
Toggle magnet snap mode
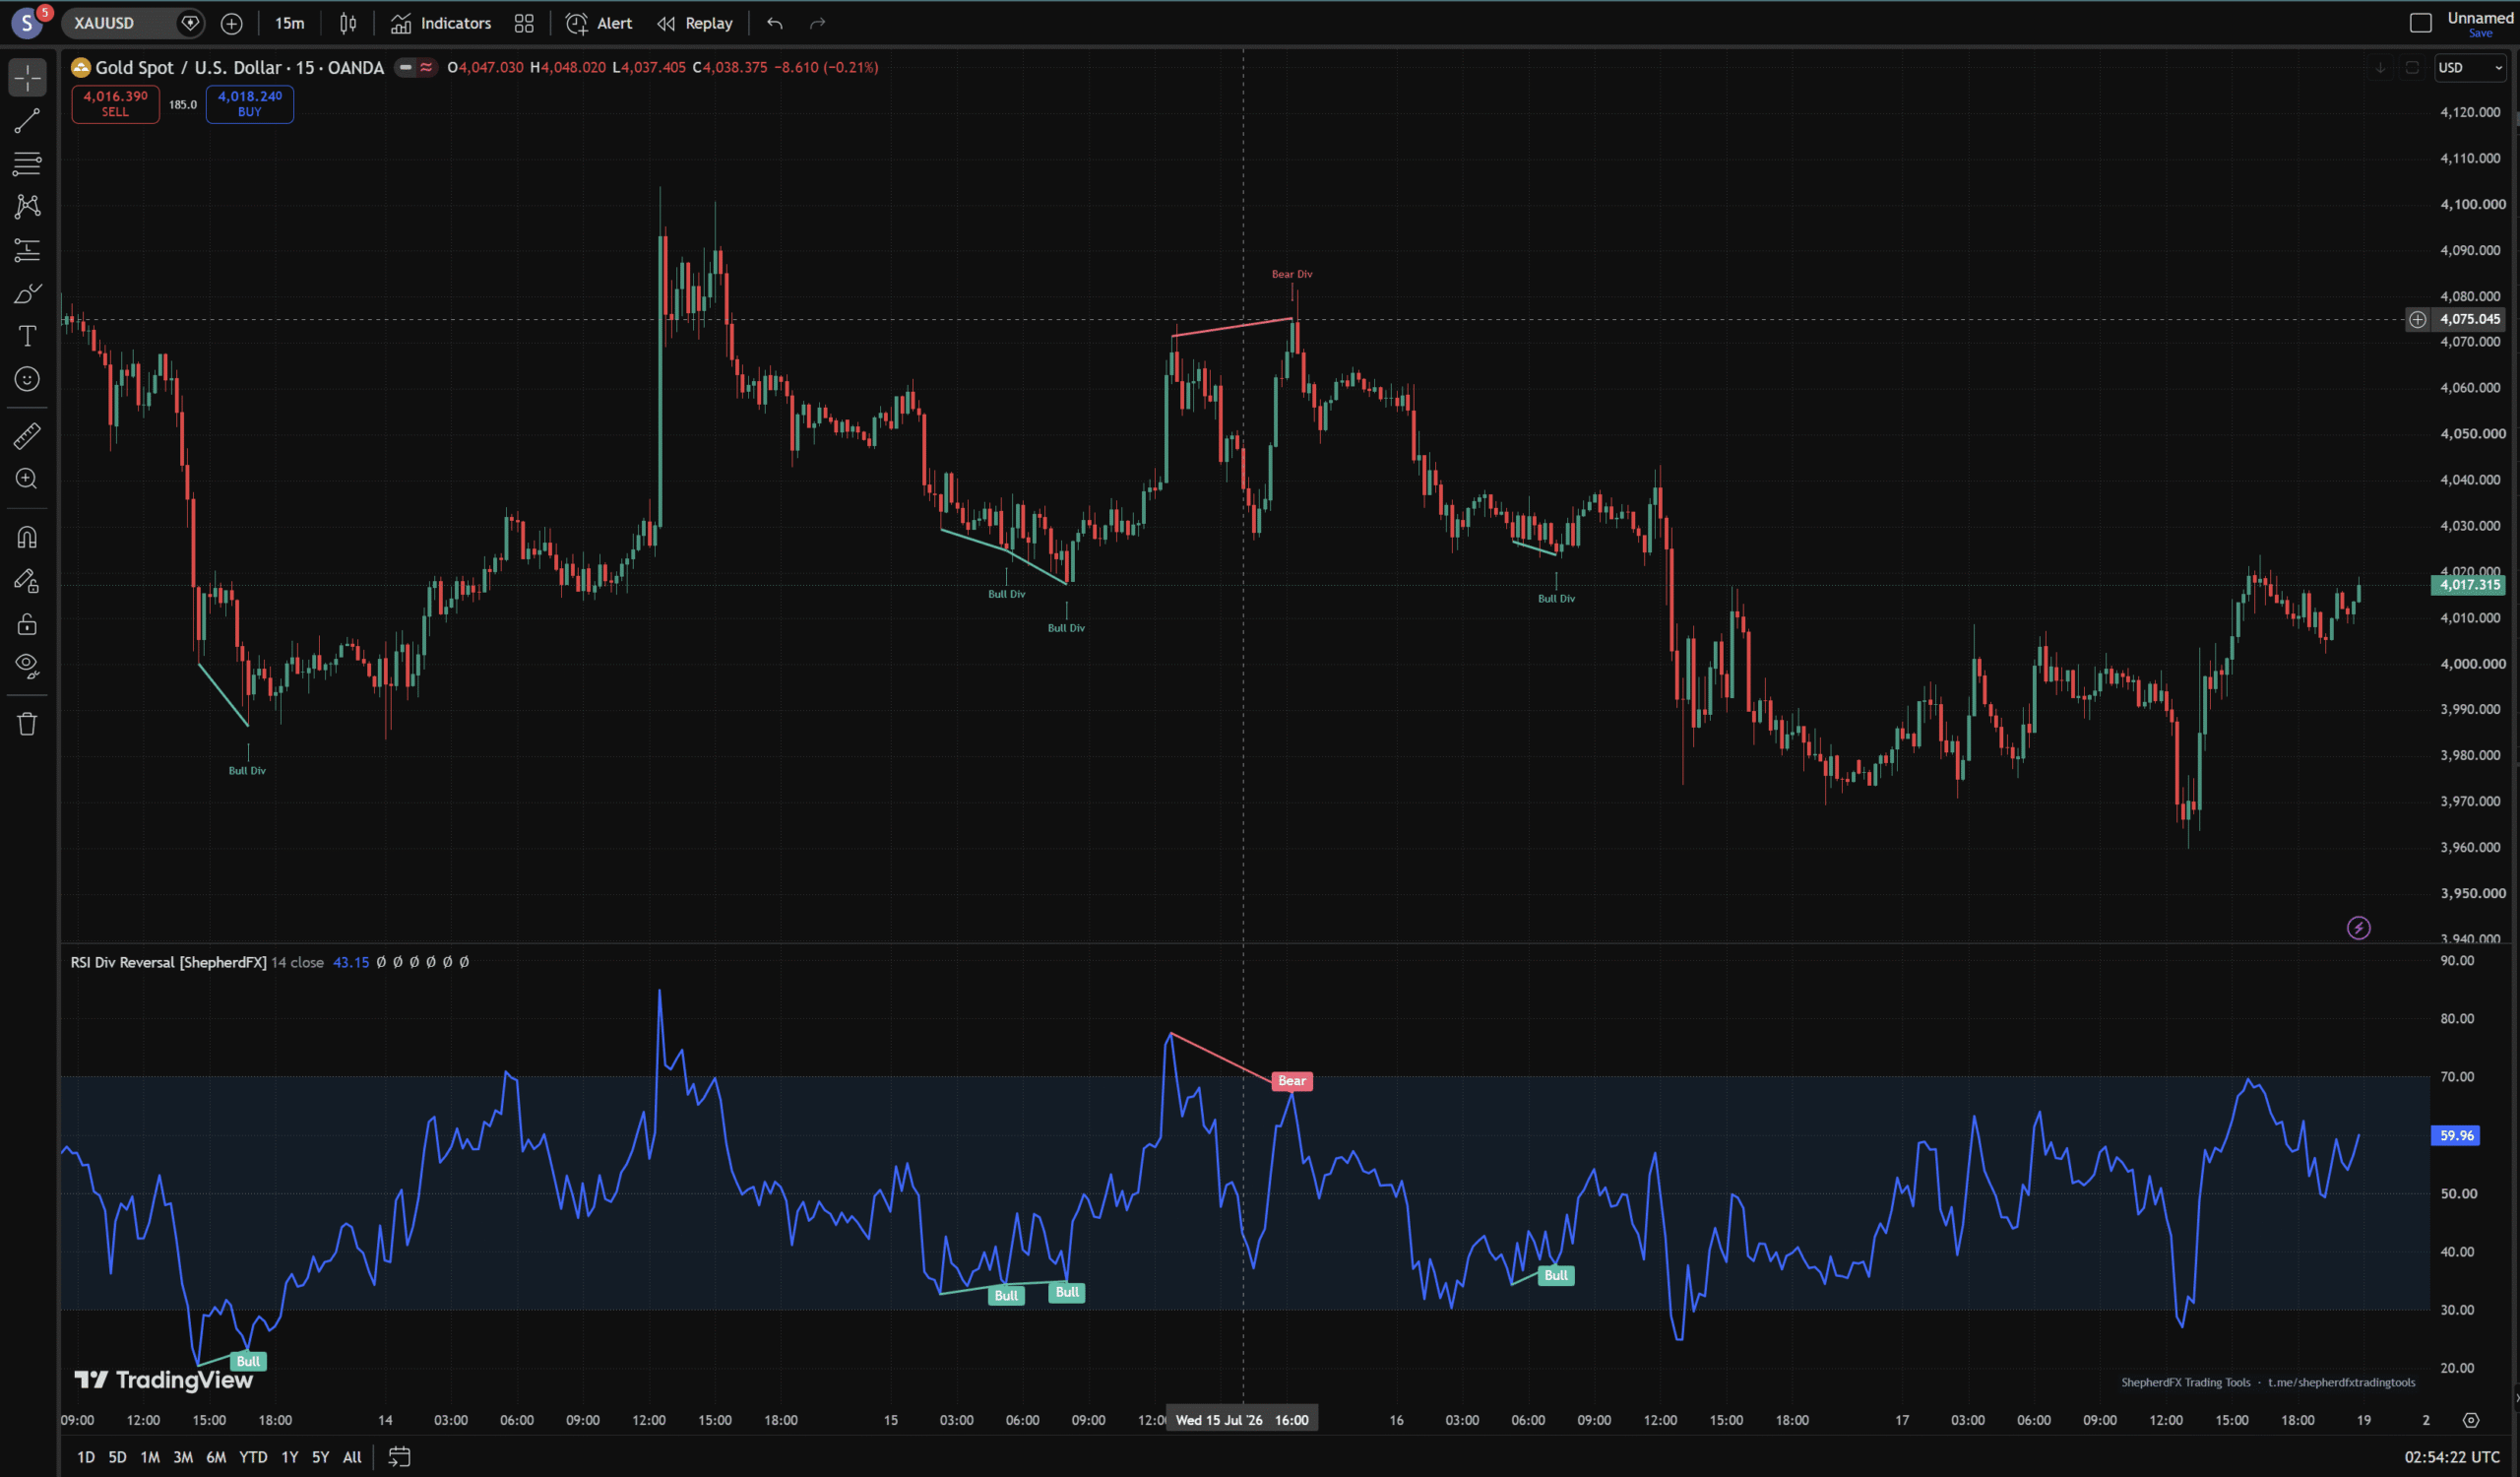(x=27, y=537)
